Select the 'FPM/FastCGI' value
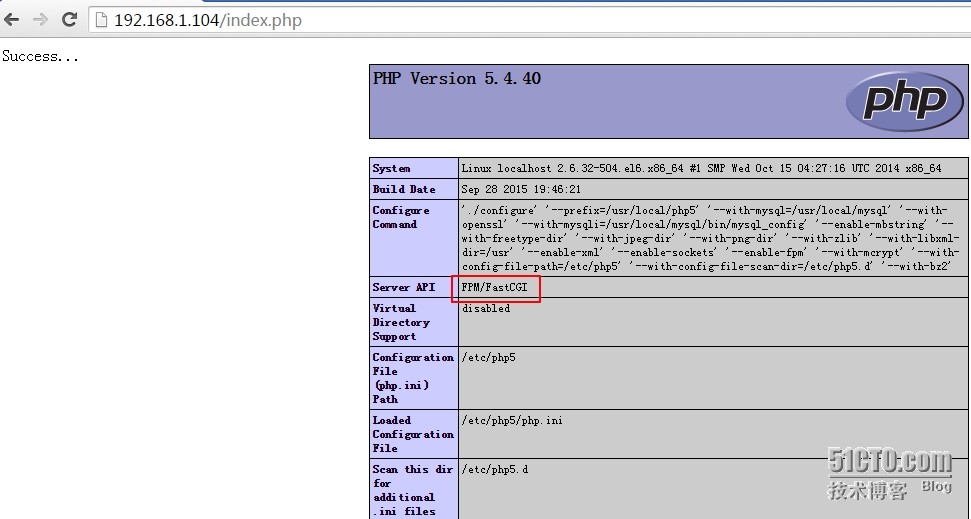971x519 pixels. click(x=494, y=287)
